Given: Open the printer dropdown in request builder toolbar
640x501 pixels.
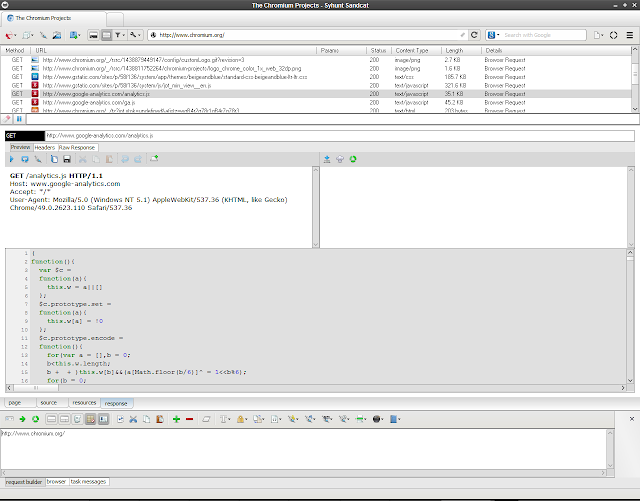Looking at the screenshot, I should pos(361,419).
